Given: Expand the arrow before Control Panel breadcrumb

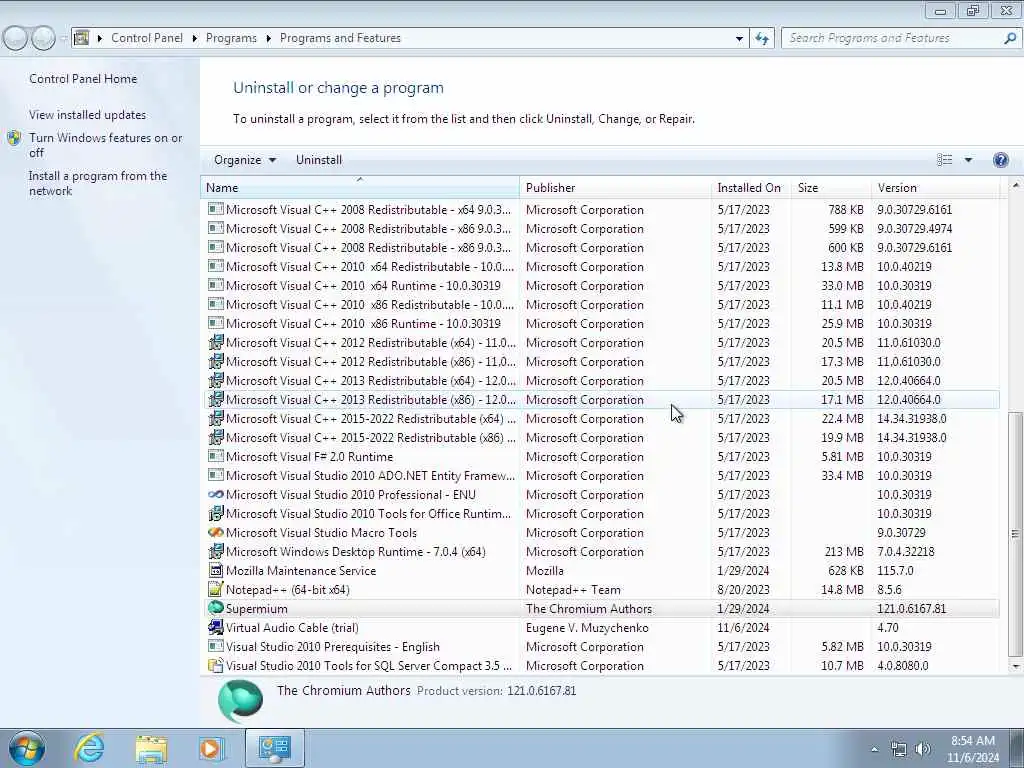Looking at the screenshot, I should pos(100,39).
